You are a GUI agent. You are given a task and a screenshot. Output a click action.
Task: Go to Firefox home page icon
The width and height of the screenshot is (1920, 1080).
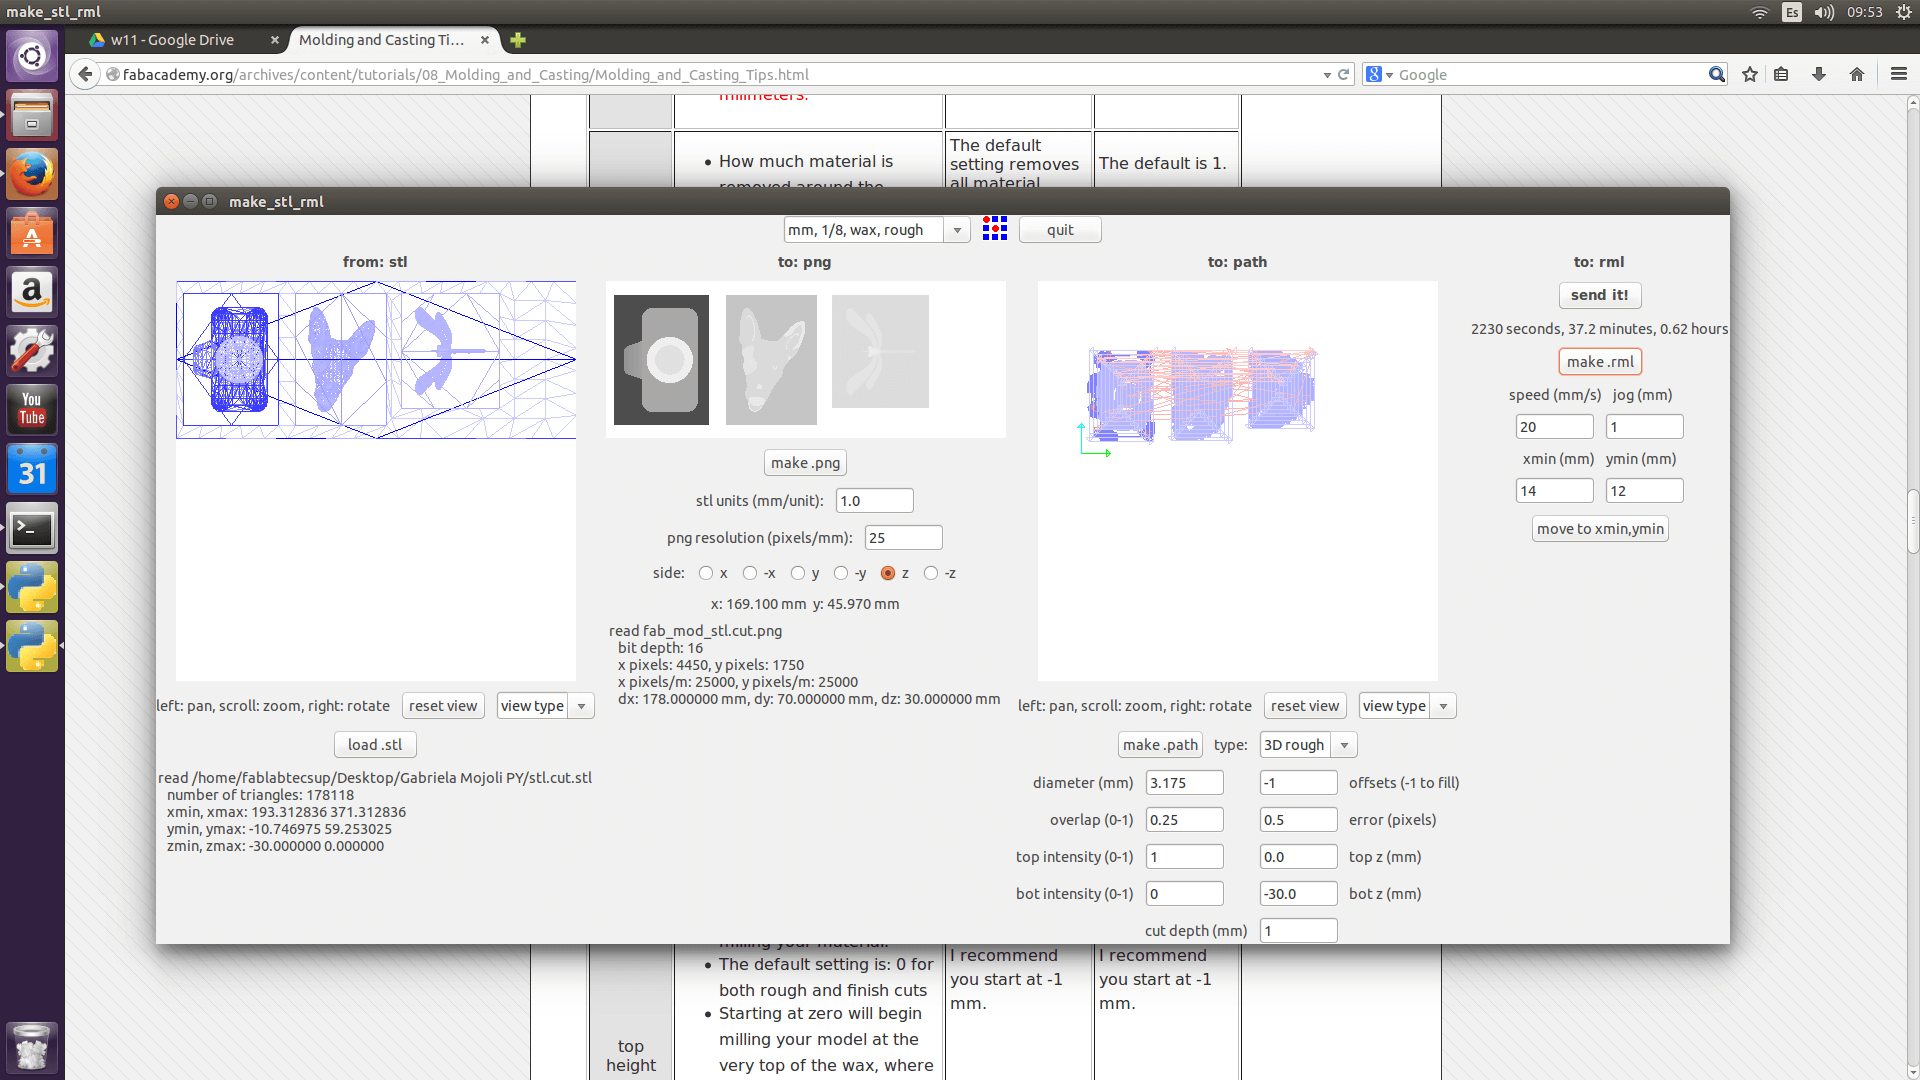(x=1857, y=74)
